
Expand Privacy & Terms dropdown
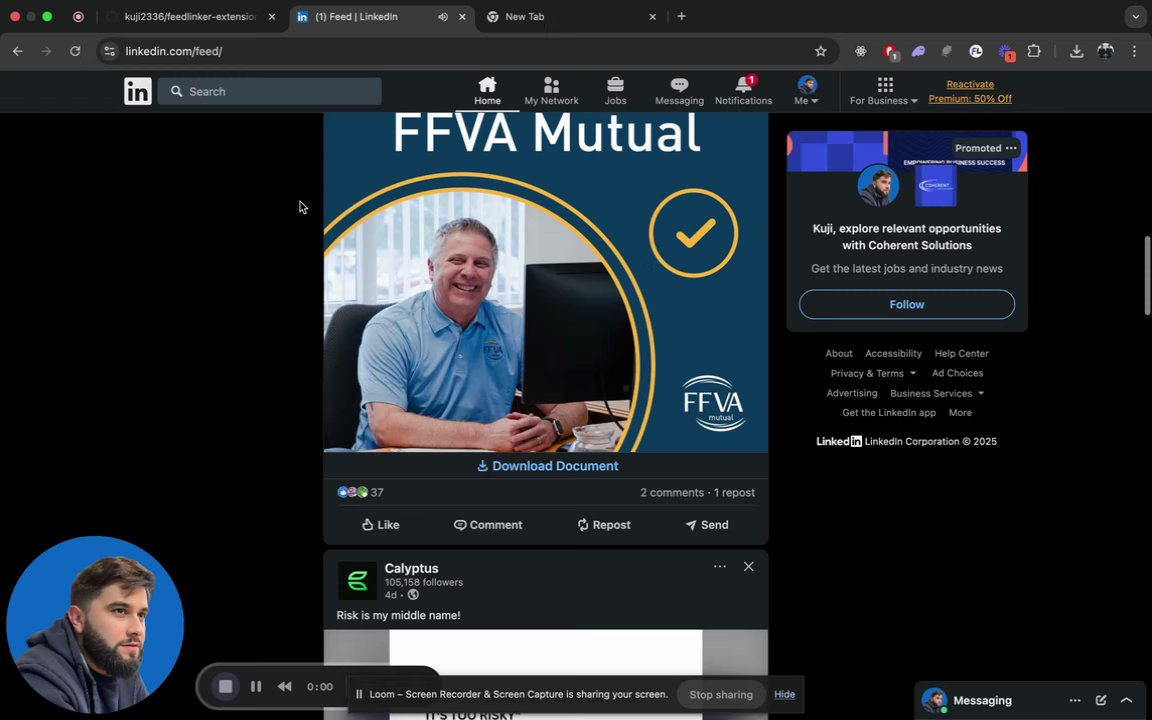(x=873, y=373)
